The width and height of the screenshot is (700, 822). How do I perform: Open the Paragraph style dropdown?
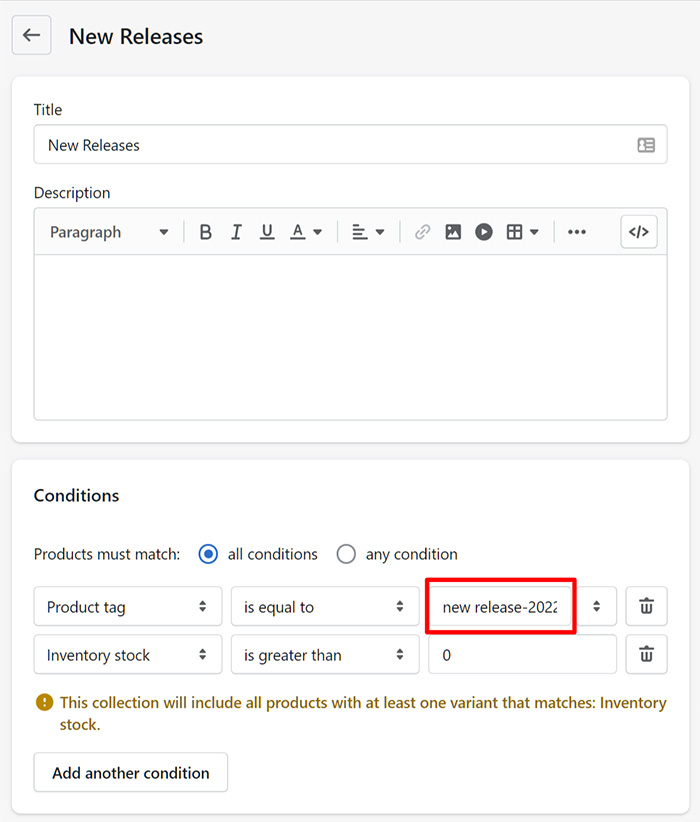[109, 232]
